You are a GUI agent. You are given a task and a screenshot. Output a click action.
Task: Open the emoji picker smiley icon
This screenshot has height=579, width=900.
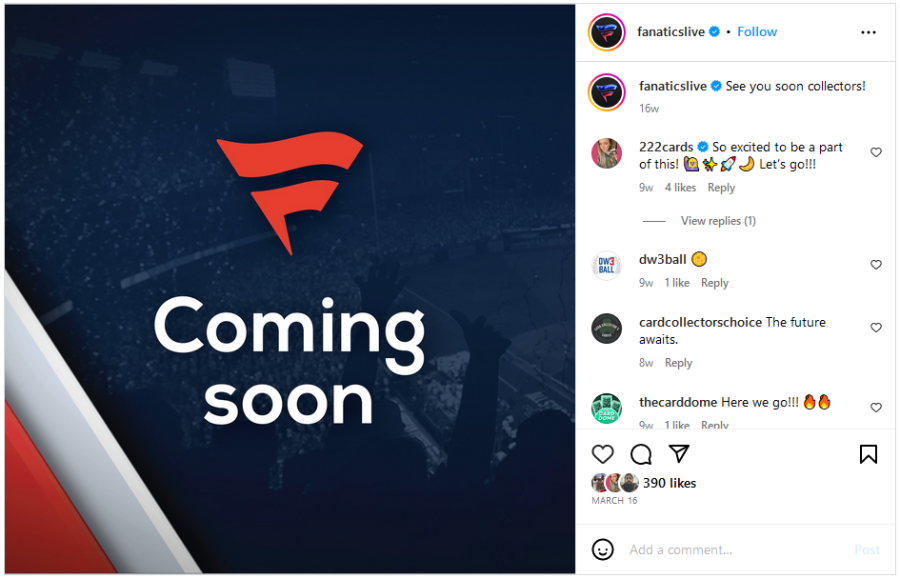click(602, 549)
